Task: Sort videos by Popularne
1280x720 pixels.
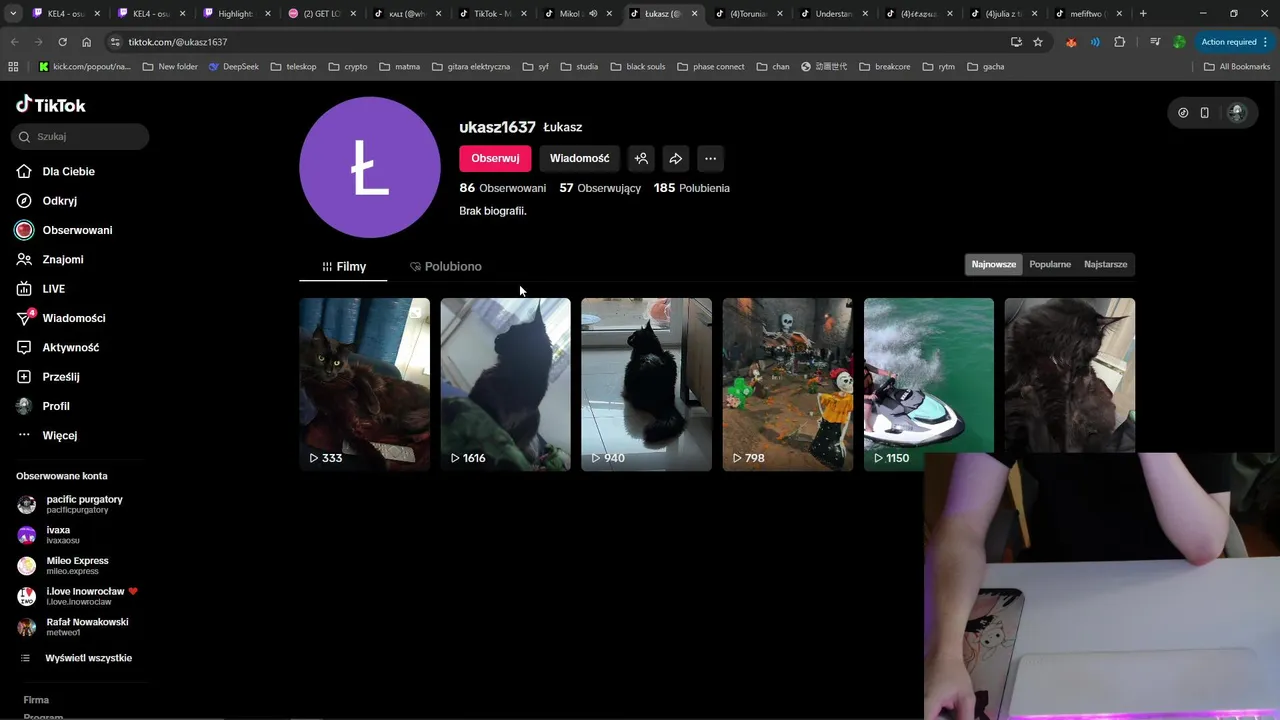Action: tap(1050, 264)
